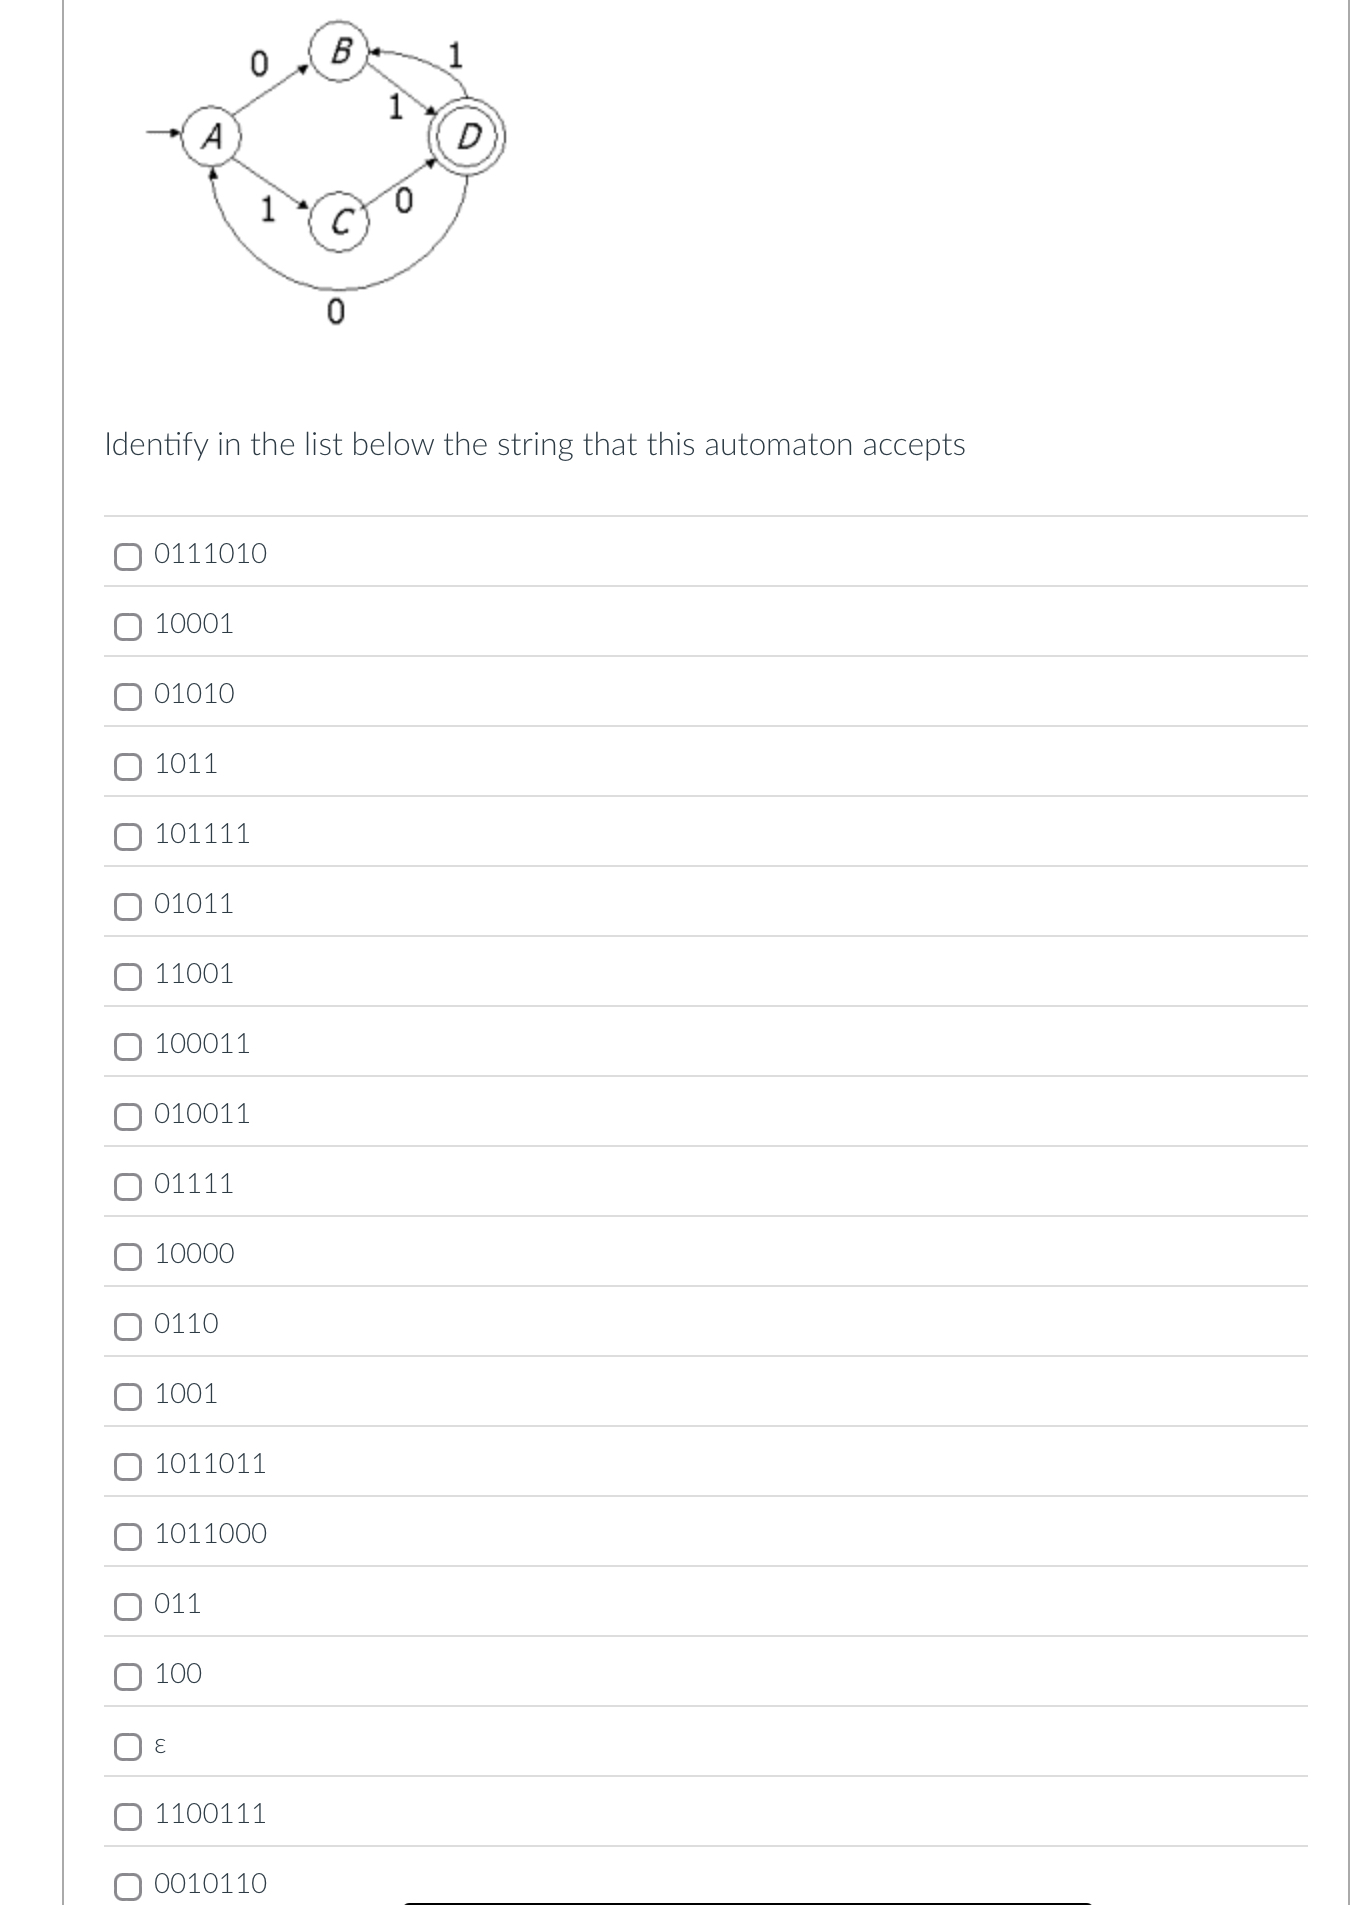Check the box for 1011011
Image resolution: width=1372 pixels, height=1905 pixels.
(126, 1468)
